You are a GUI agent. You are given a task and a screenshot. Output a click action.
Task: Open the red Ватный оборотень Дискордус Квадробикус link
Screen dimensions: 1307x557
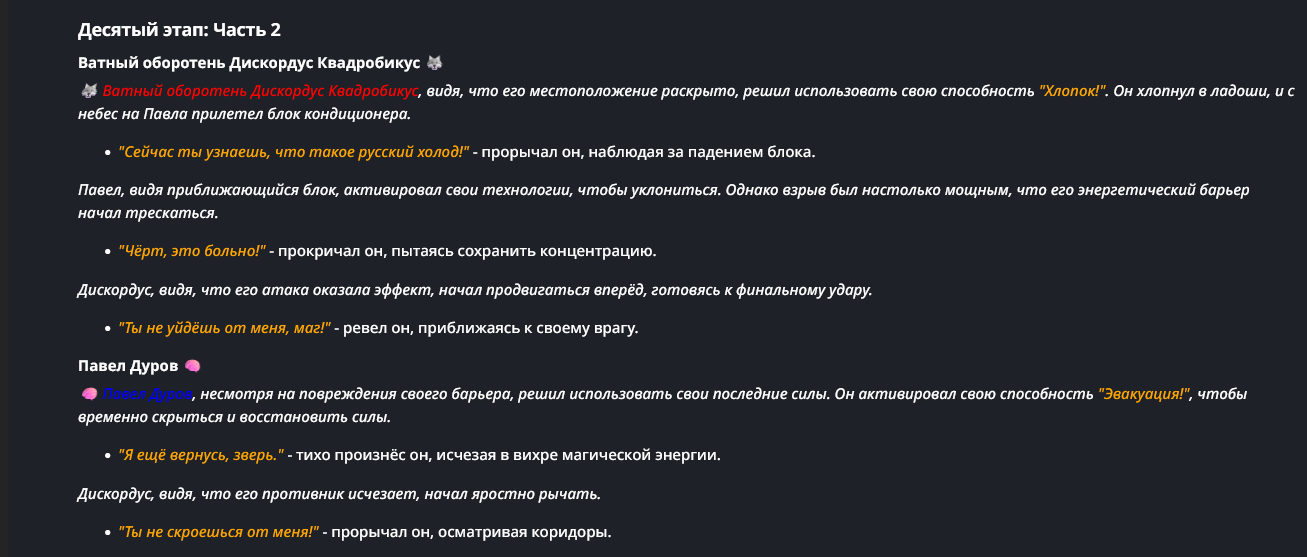(260, 90)
